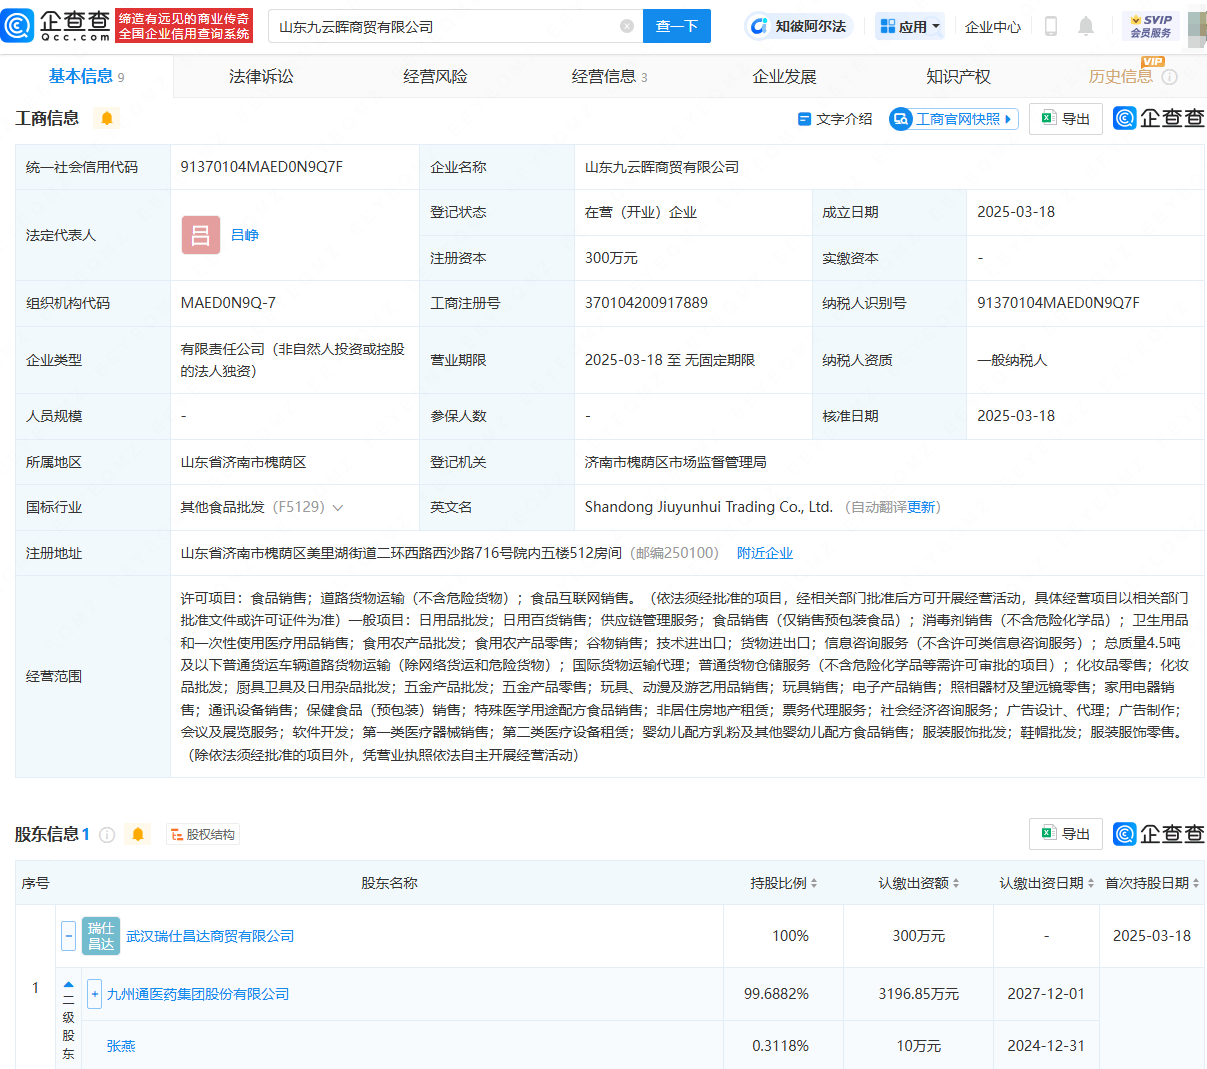1207x1069 pixels.
Task: Sort by 认缴出资日期 column arrows
Action: [x=1092, y=883]
